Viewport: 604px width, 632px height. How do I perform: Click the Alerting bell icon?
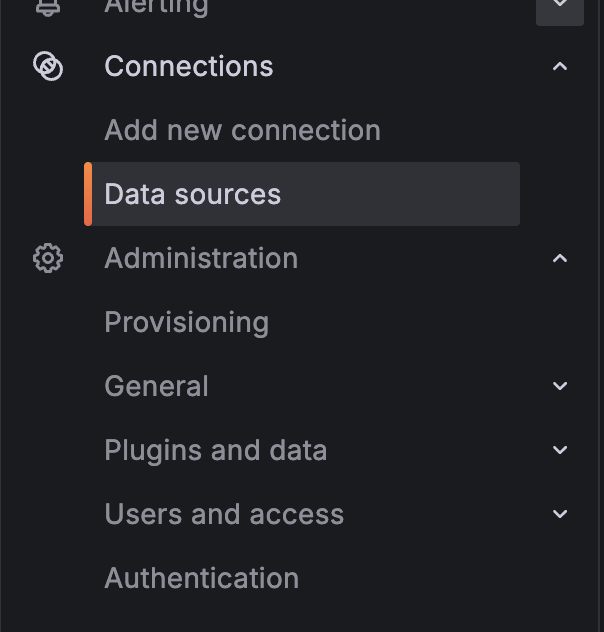click(48, 7)
